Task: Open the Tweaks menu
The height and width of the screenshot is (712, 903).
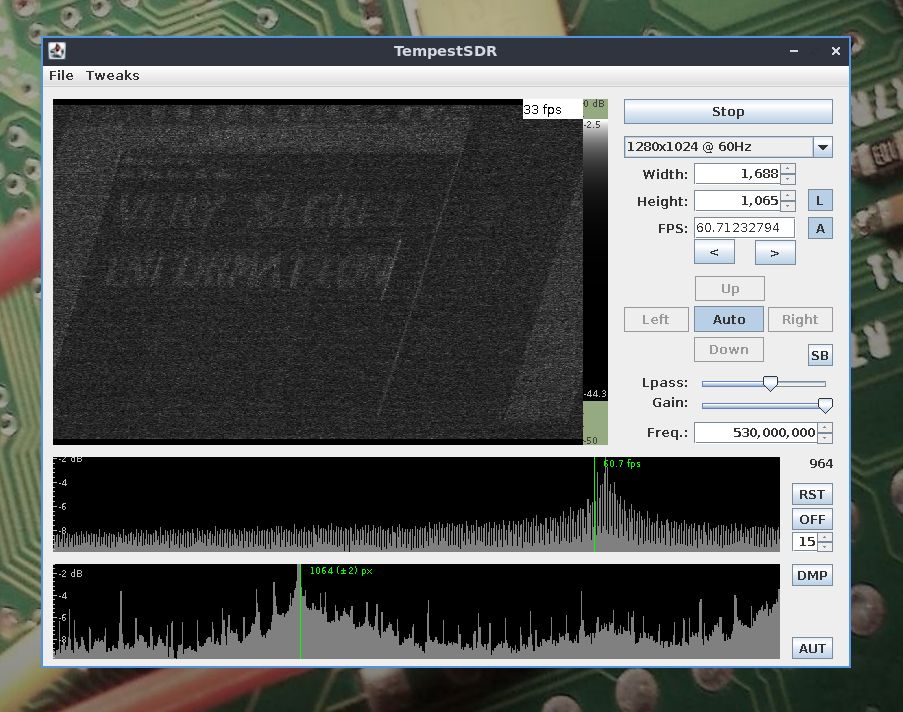Action: click(112, 75)
